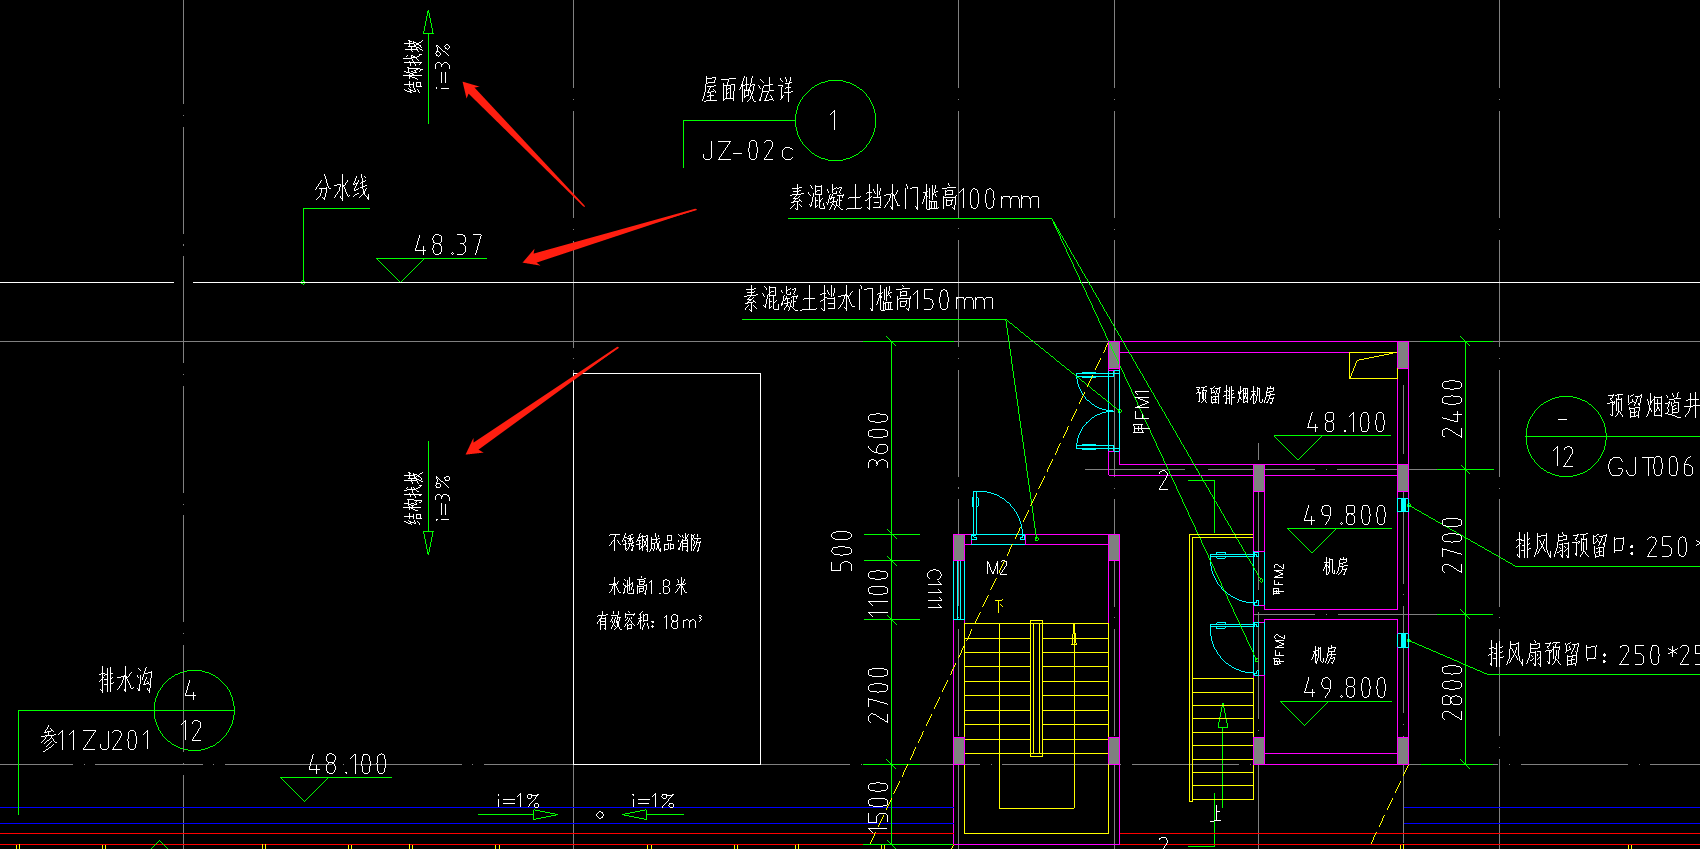Viewport: 1700px width, 849px height.
Task: Click the 1100 dimension text
Action: pyautogui.click(x=878, y=594)
